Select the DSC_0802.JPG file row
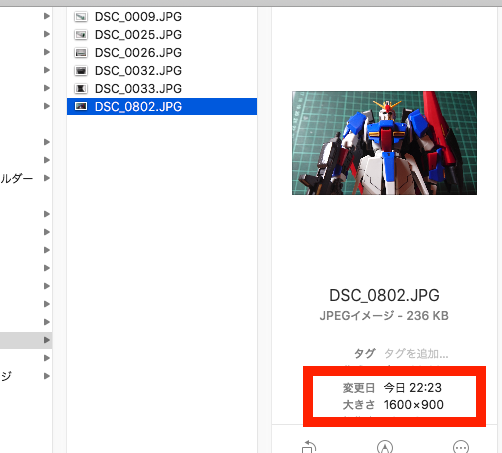The width and height of the screenshot is (502, 453). (162, 107)
